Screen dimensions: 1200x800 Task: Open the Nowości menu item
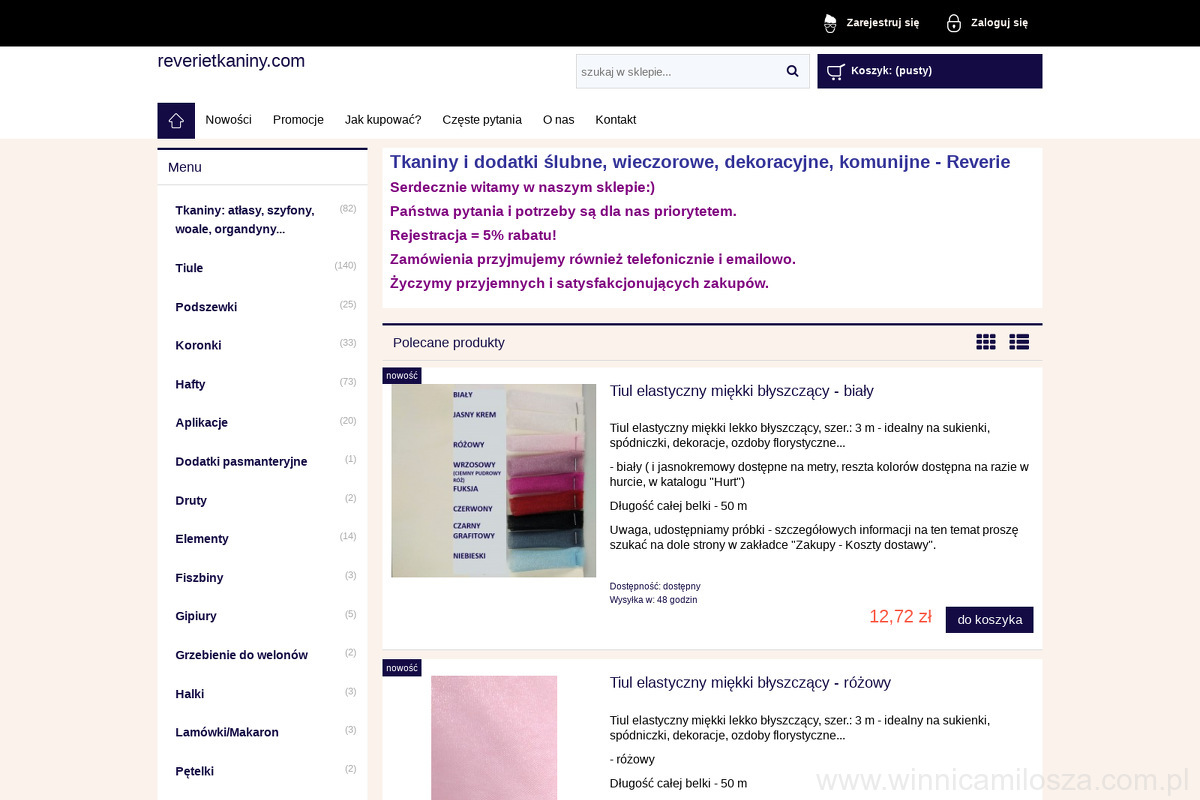point(228,120)
